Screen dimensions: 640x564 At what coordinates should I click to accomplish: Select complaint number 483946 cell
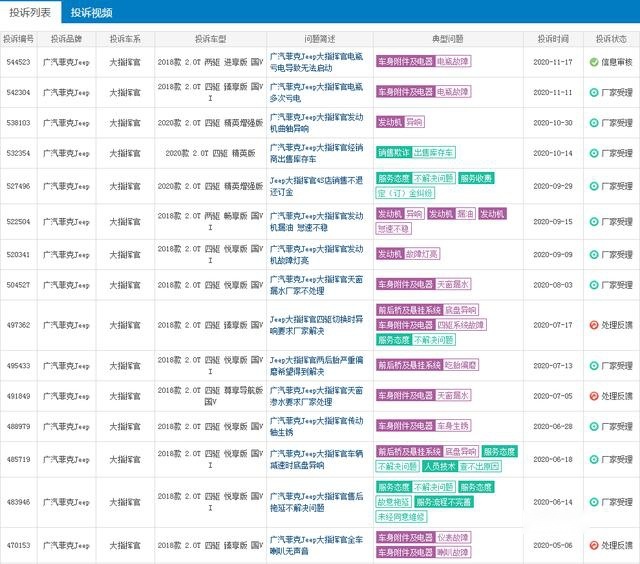pos(18,502)
